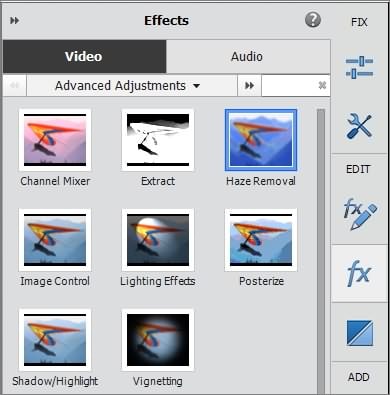
Task: Select the Extract effect thumbnail
Action: point(158,140)
